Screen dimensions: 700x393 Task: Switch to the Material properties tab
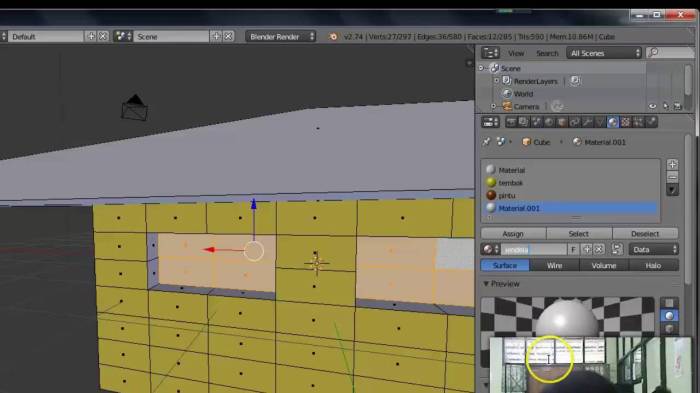coord(613,122)
